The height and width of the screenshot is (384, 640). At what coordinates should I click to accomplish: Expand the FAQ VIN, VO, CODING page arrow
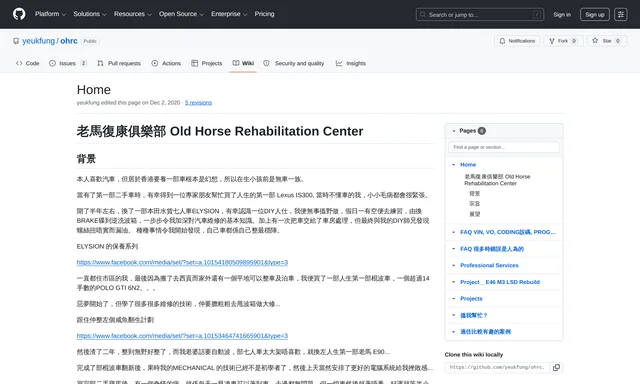pos(453,232)
